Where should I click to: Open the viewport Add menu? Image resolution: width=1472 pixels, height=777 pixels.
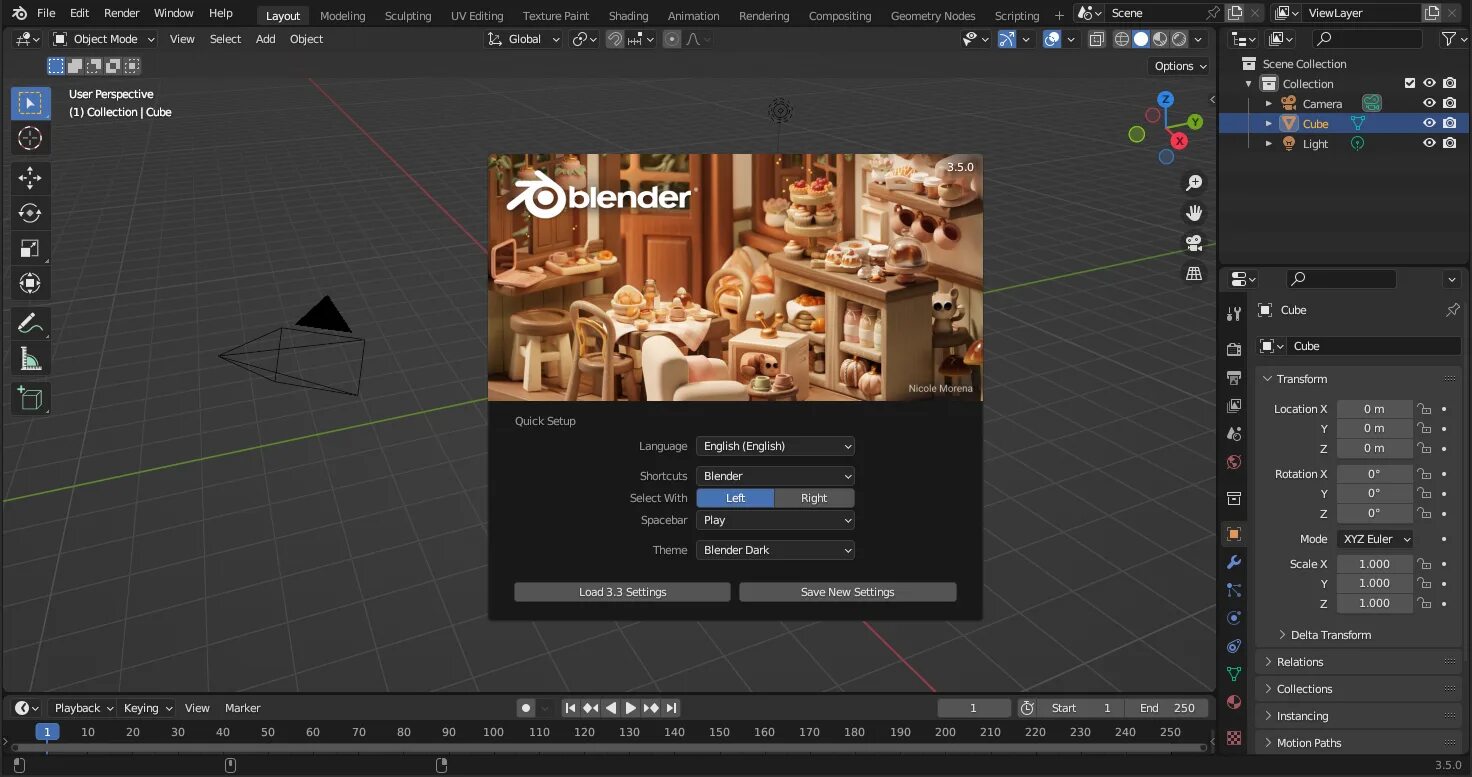[265, 39]
